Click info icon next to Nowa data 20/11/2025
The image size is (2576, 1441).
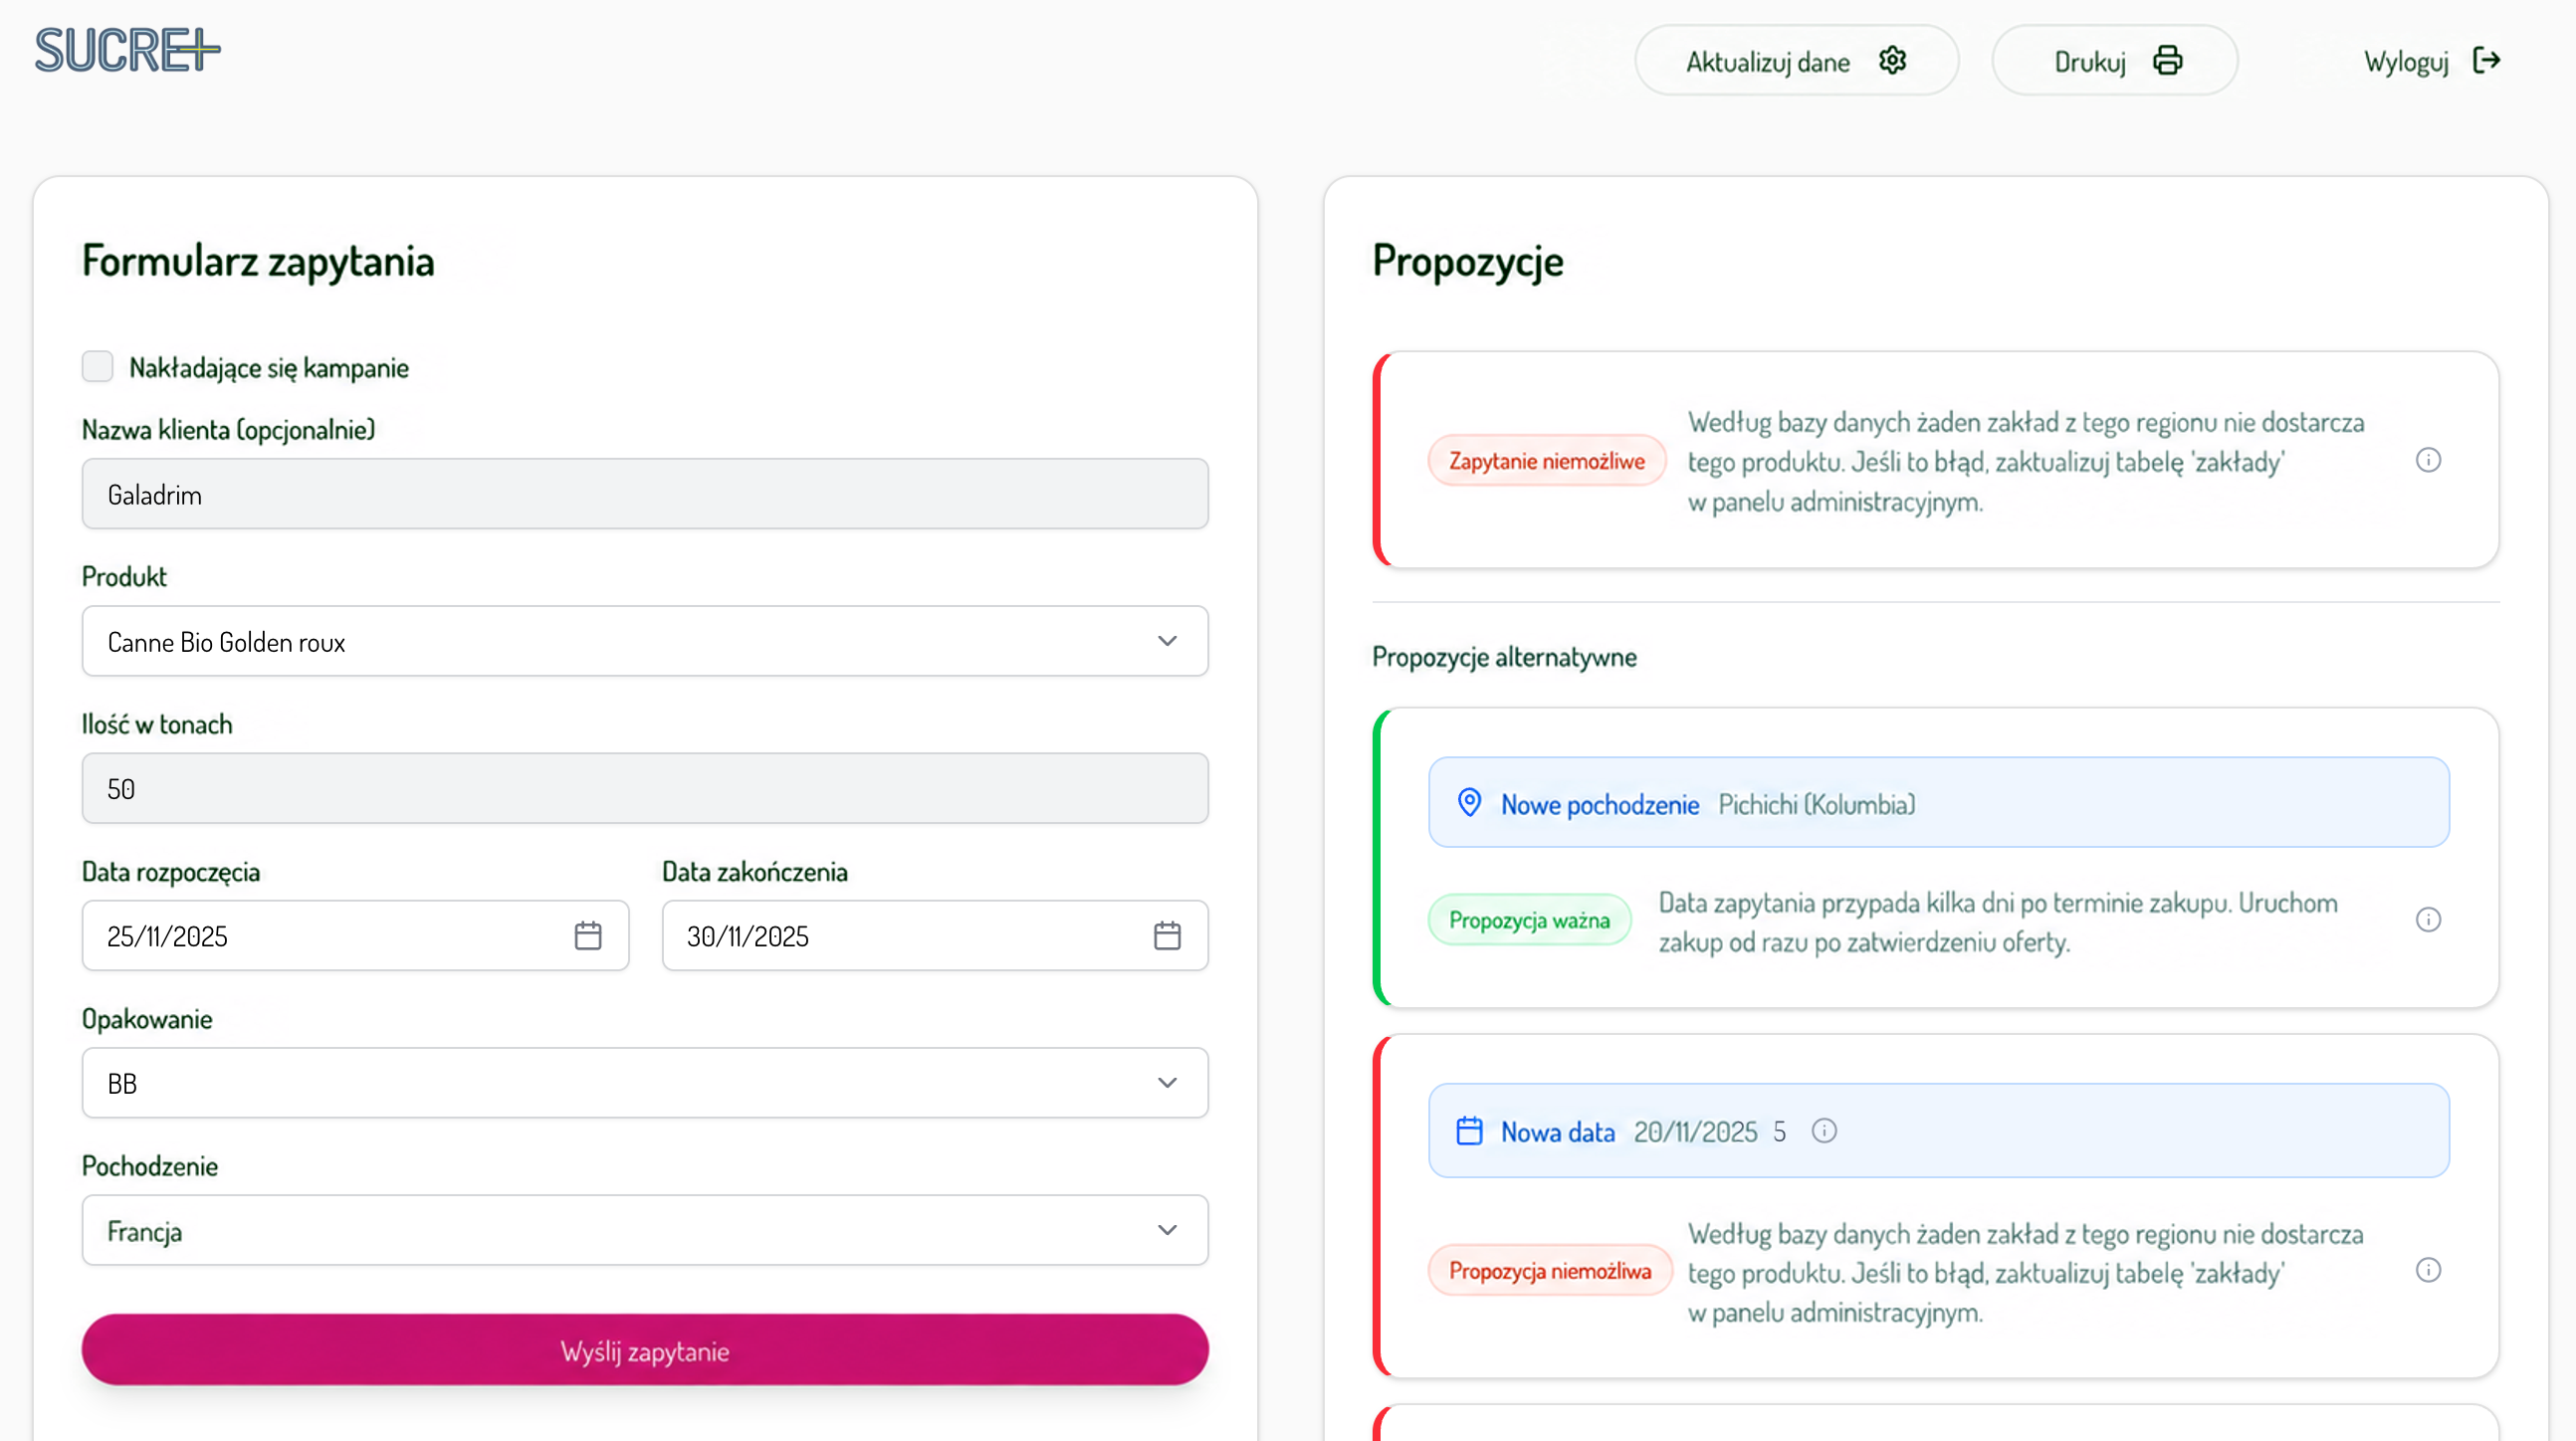(x=1824, y=1131)
